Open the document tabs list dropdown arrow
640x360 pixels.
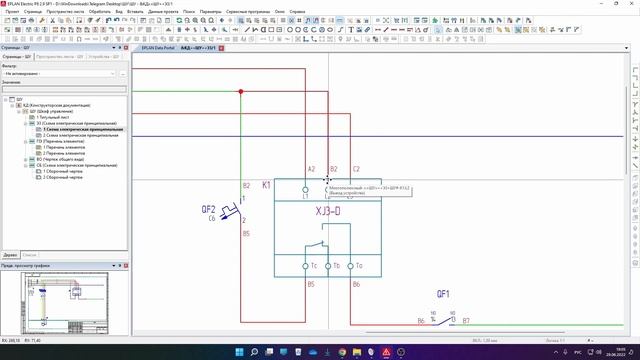(627, 48)
